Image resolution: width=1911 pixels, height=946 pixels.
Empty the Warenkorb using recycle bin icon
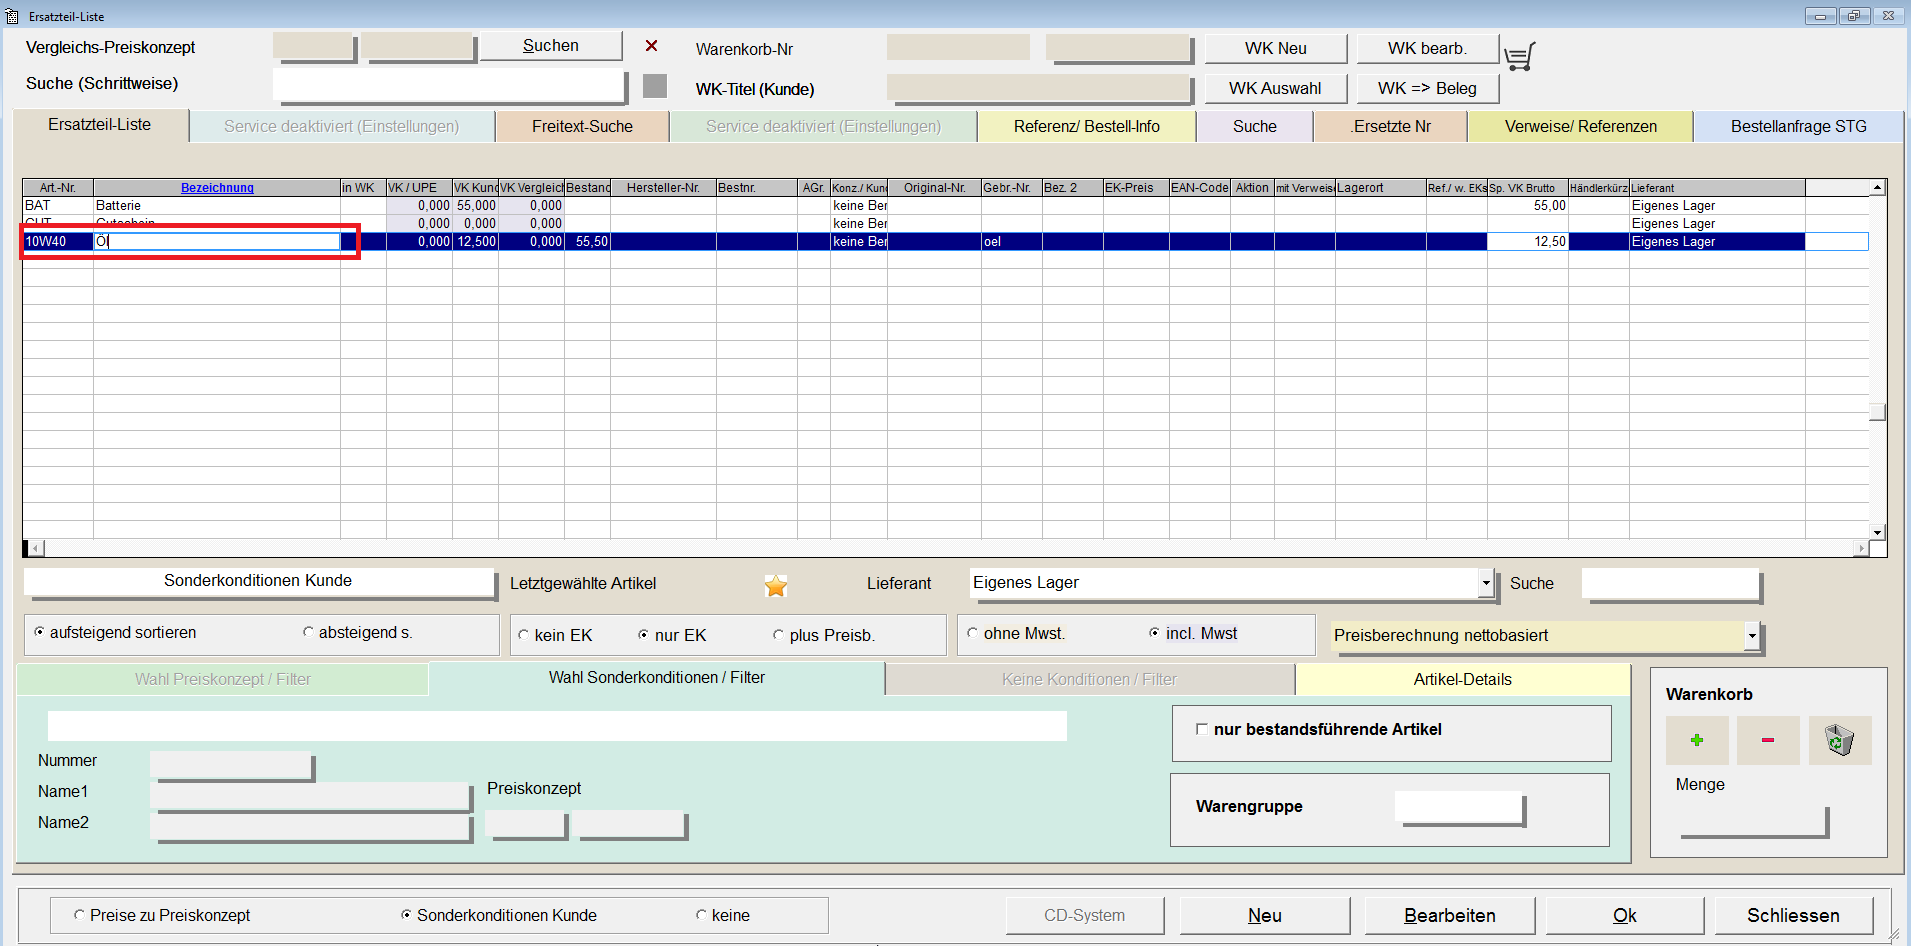point(1840,740)
